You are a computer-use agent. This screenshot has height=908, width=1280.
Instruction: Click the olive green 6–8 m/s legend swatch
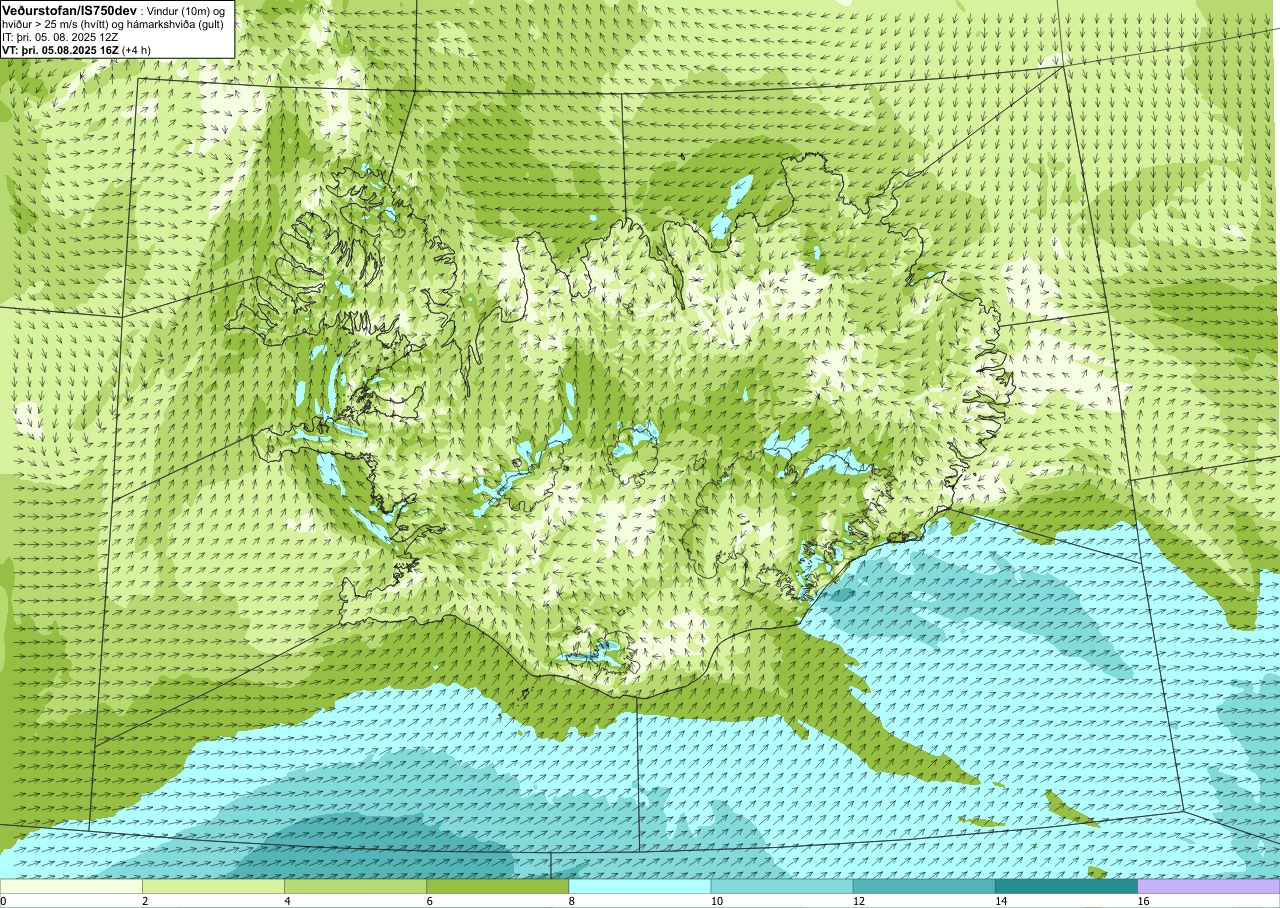pos(497,886)
